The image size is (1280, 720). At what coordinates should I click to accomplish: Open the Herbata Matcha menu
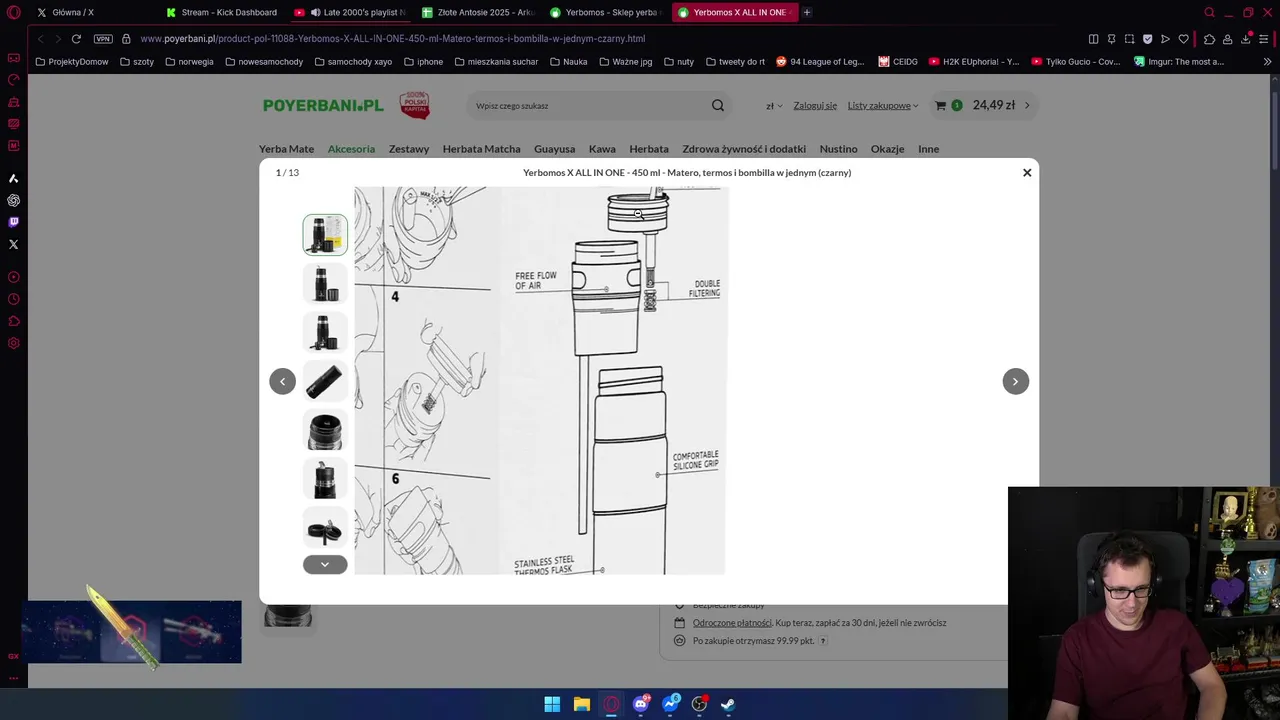[x=481, y=149]
